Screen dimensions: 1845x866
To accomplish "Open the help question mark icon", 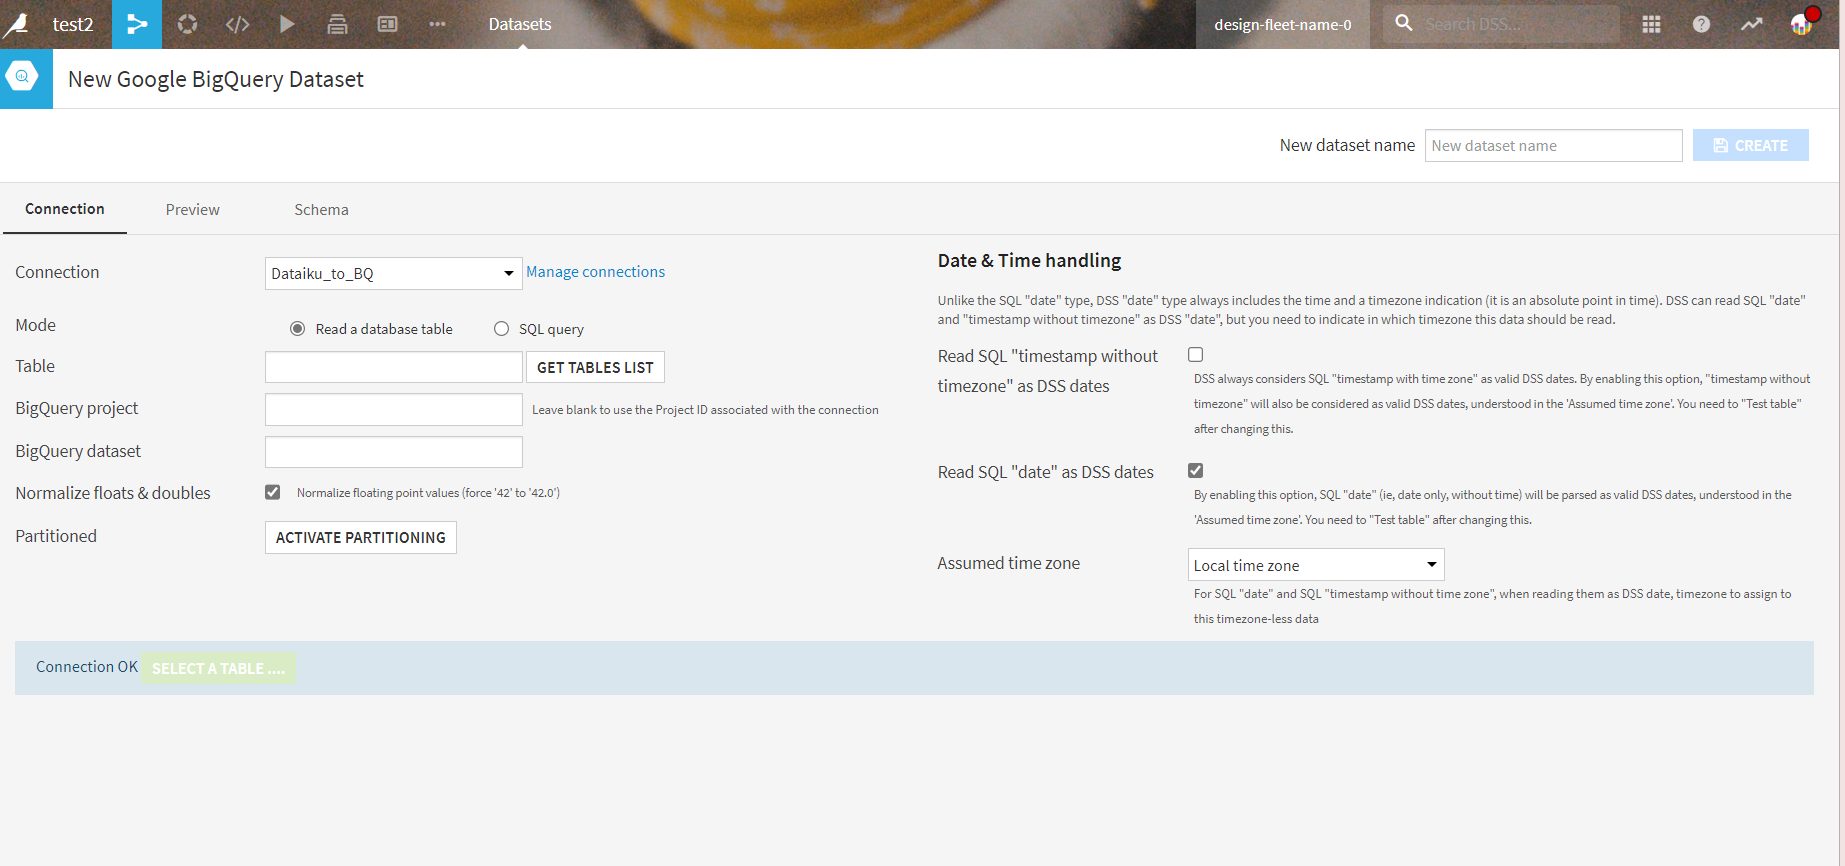I will pos(1701,24).
